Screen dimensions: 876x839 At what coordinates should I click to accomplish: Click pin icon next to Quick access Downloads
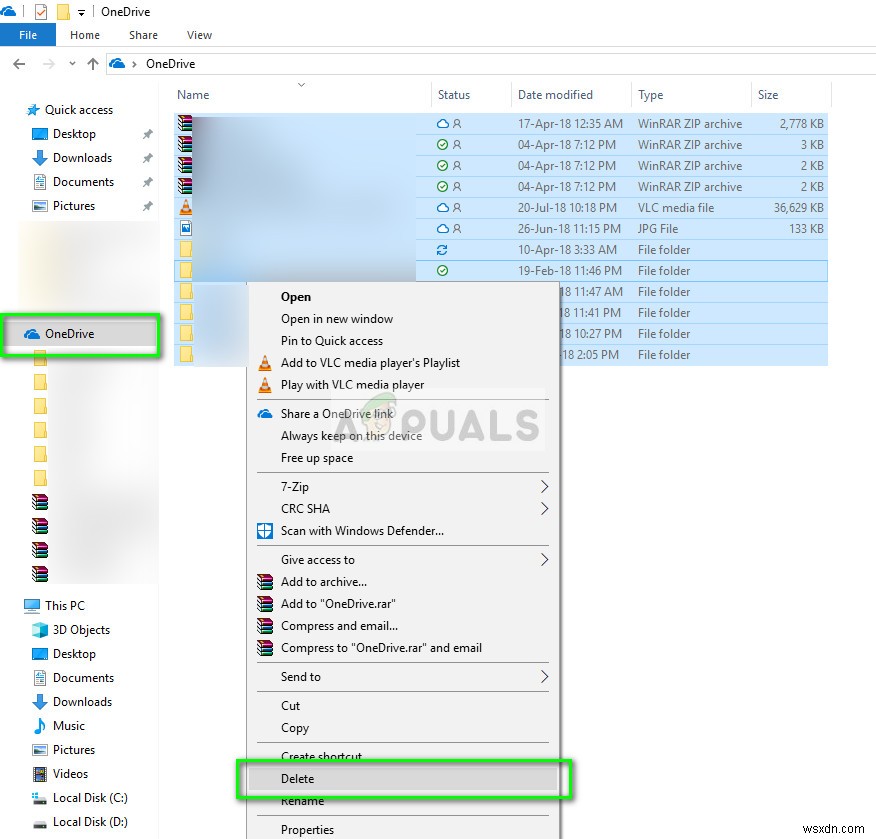click(x=147, y=158)
